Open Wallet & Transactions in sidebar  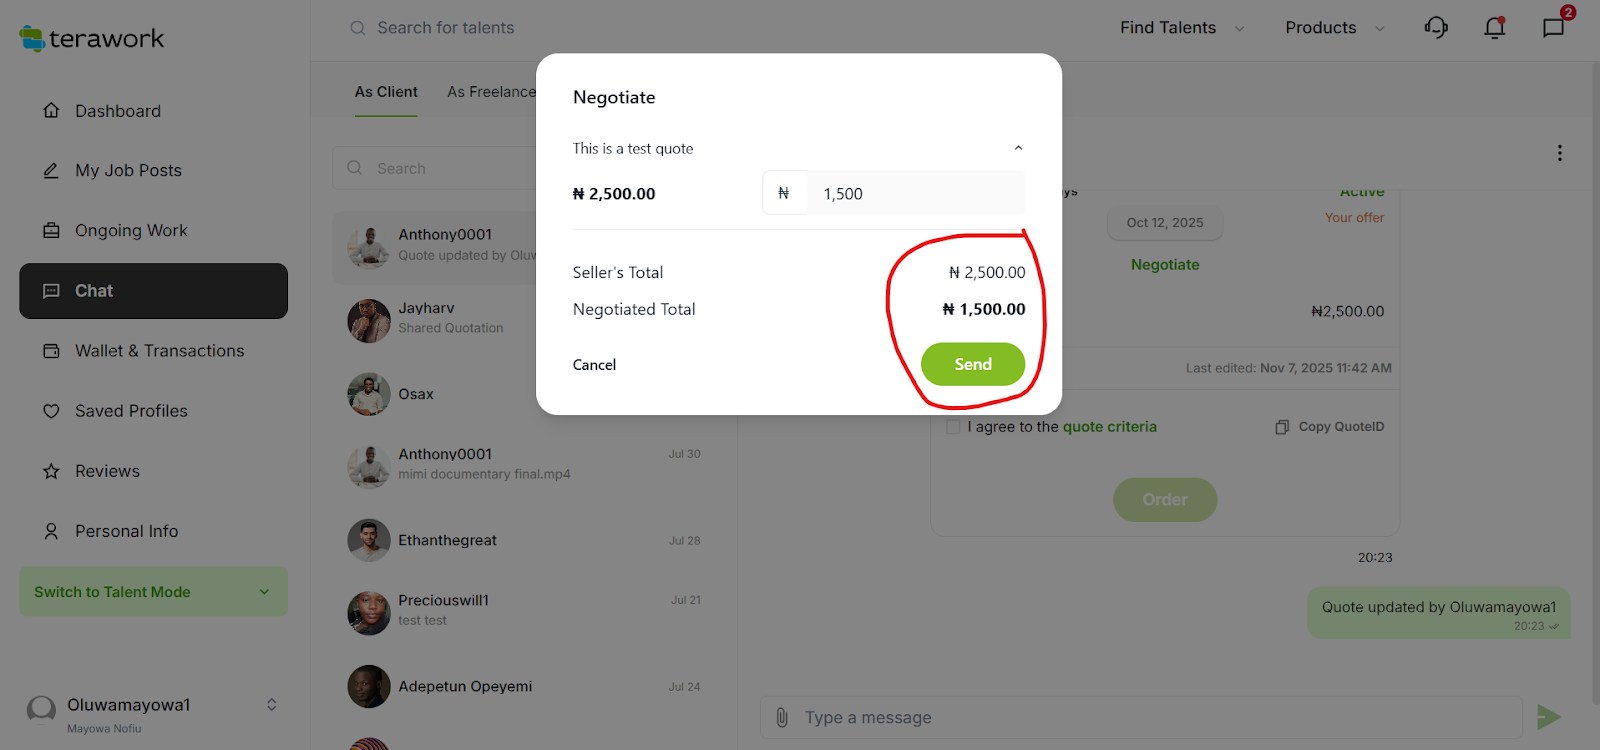tap(159, 351)
